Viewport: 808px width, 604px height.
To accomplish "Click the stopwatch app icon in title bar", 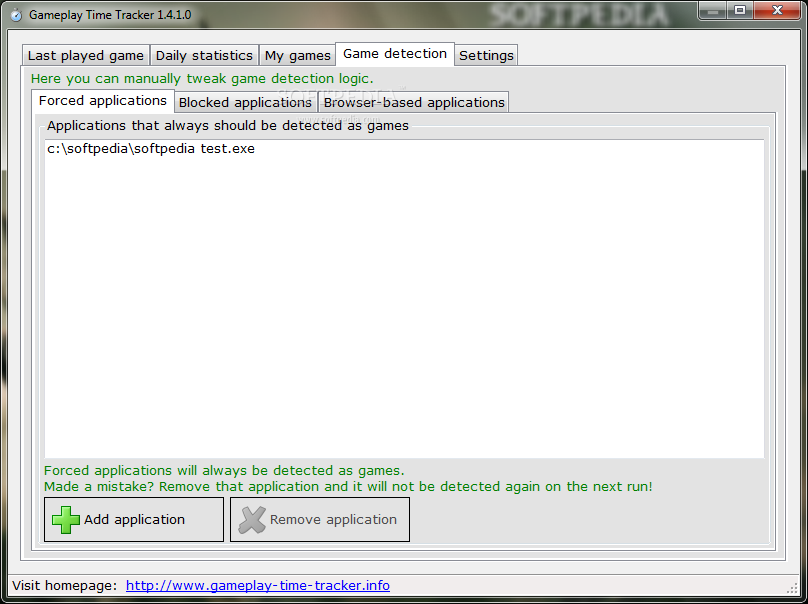I will (16, 15).
